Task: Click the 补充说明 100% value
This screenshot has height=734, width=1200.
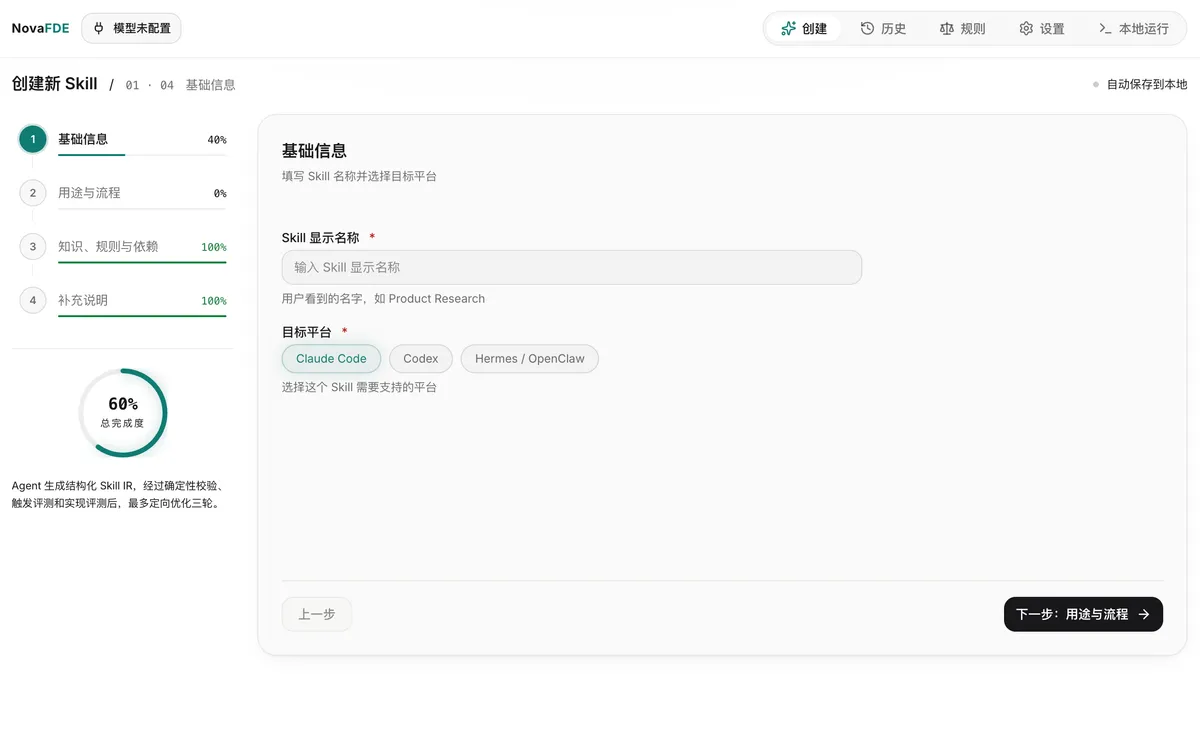Action: [214, 300]
